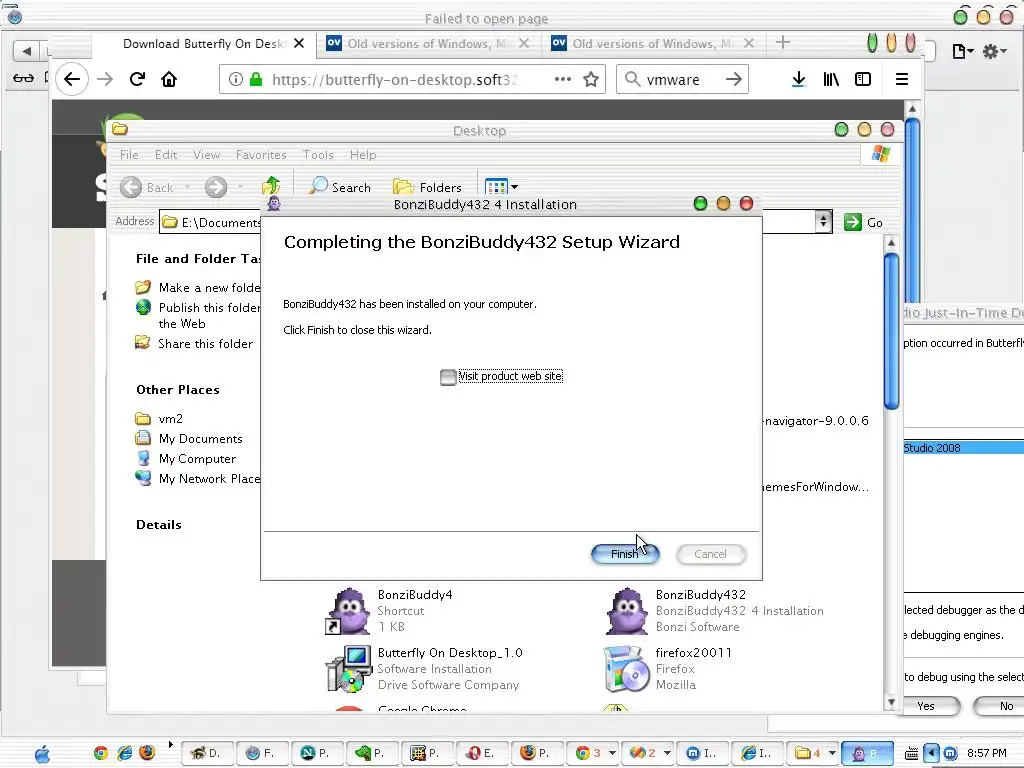Open the Apple start menu icon
This screenshot has height=768, width=1024.
[x=42, y=754]
